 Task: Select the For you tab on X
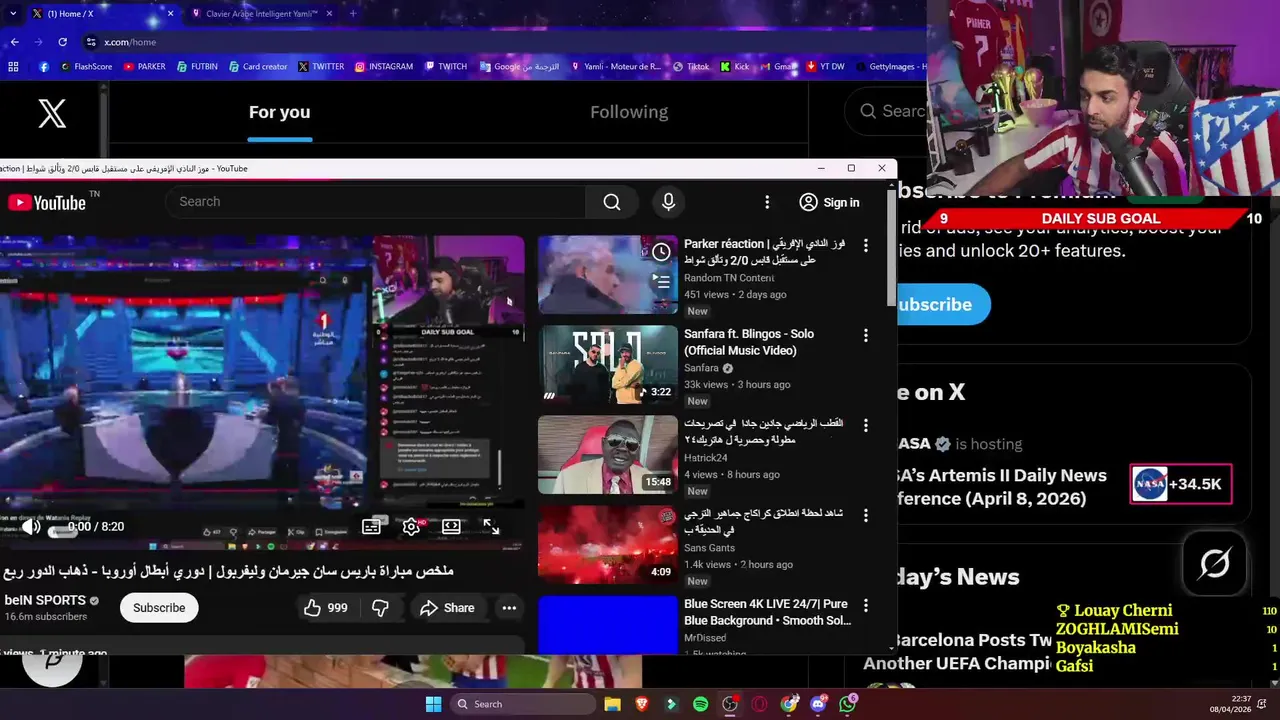coord(279,112)
